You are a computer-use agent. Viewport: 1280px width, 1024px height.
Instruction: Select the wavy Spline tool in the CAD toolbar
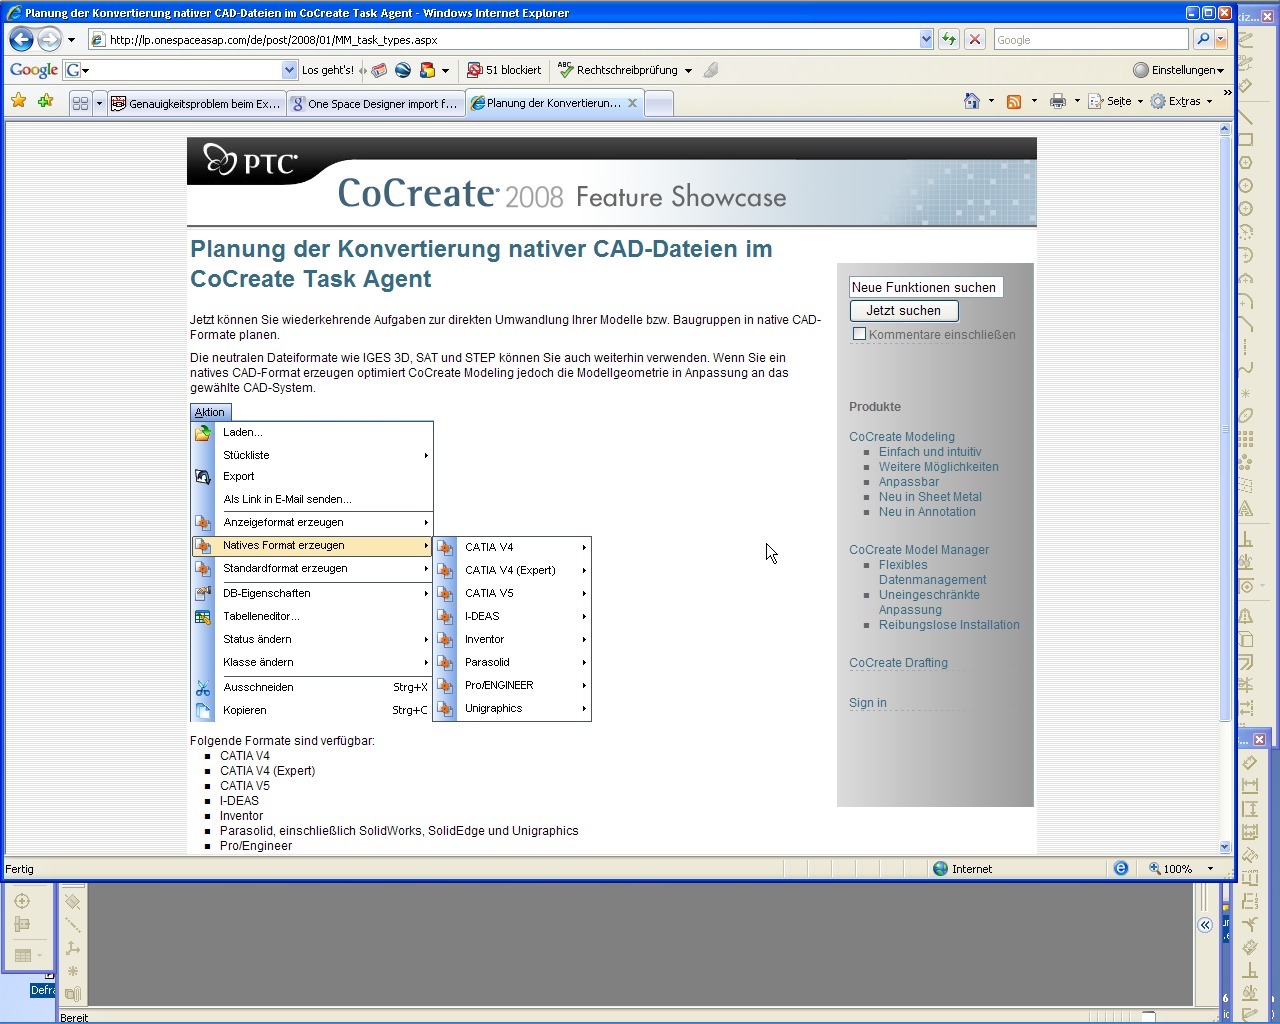tap(1246, 368)
